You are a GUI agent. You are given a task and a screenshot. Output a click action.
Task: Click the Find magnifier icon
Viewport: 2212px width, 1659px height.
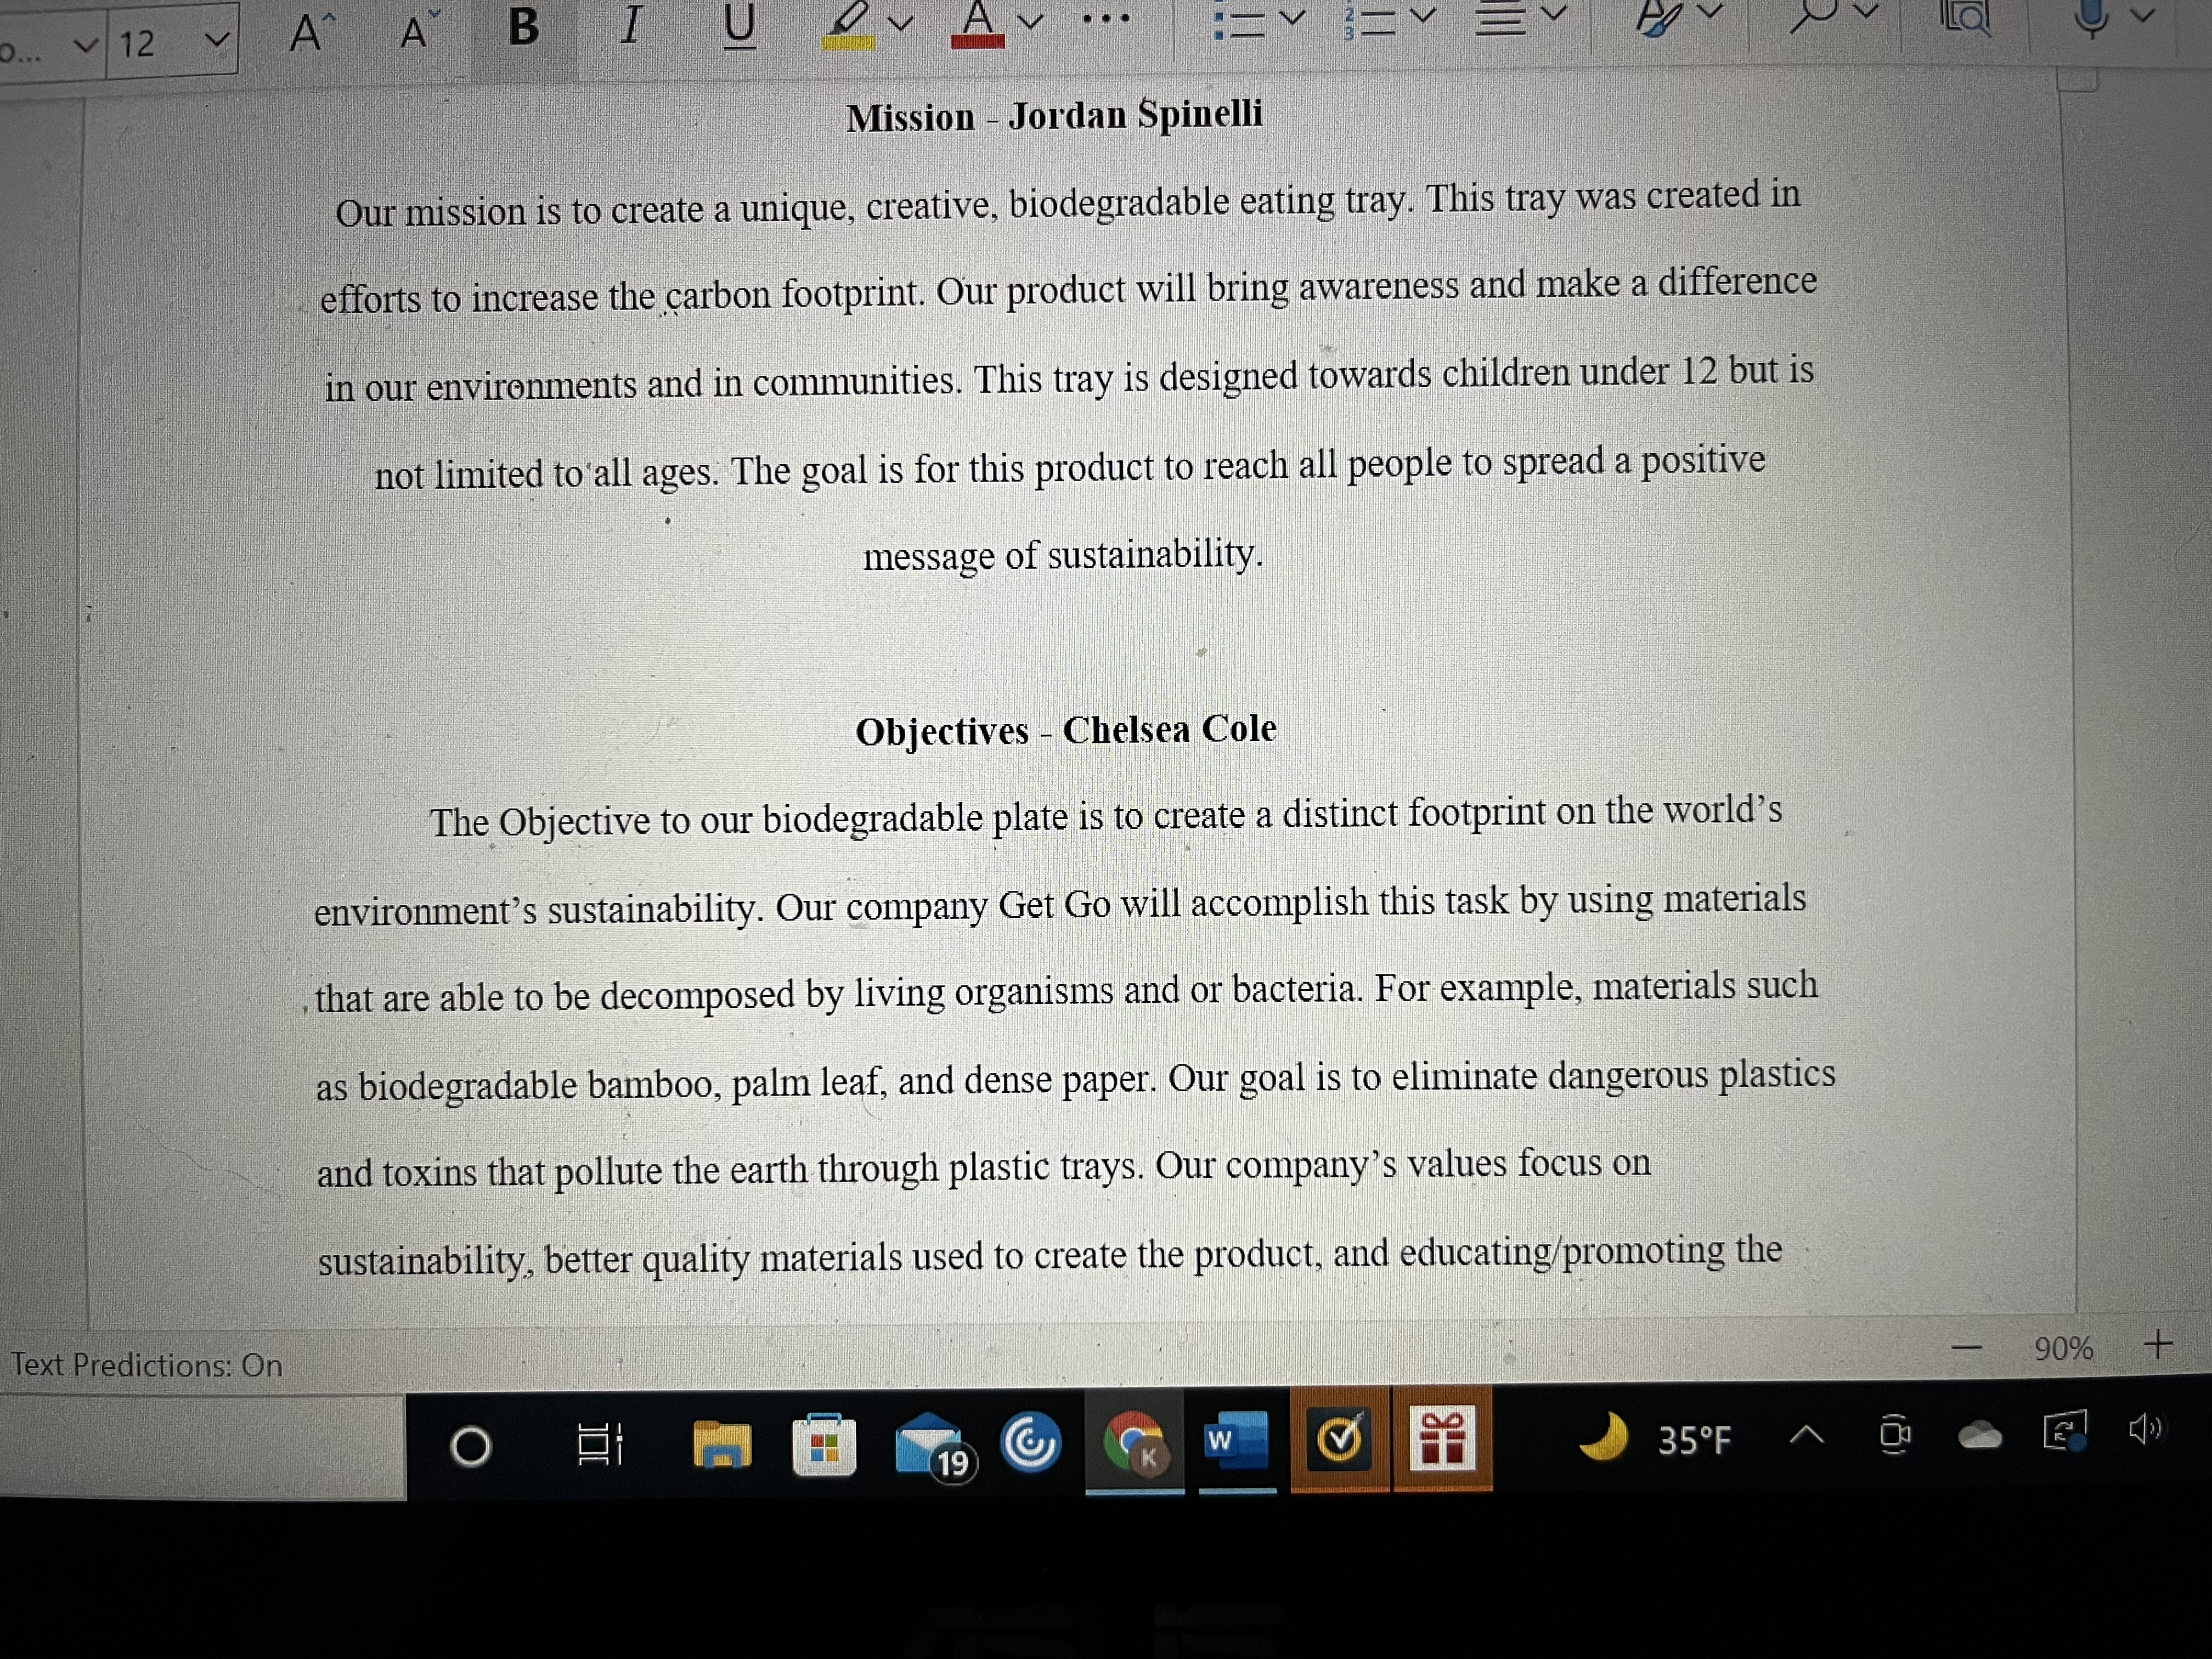pyautogui.click(x=1815, y=15)
